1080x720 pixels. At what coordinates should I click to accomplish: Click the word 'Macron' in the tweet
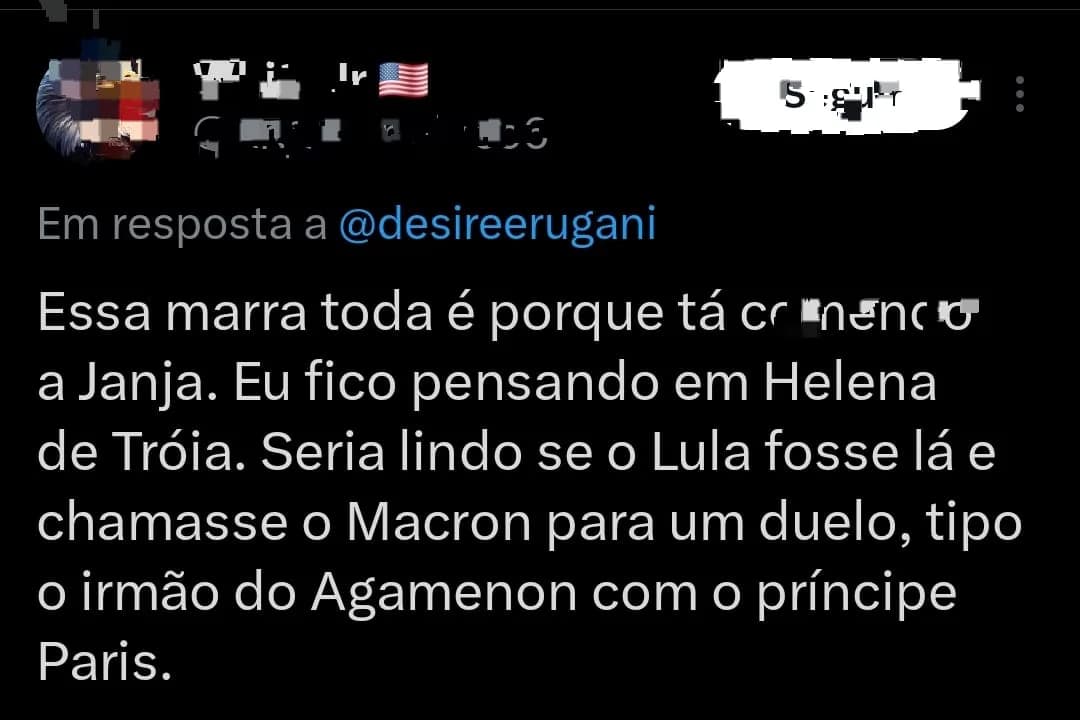point(439,523)
